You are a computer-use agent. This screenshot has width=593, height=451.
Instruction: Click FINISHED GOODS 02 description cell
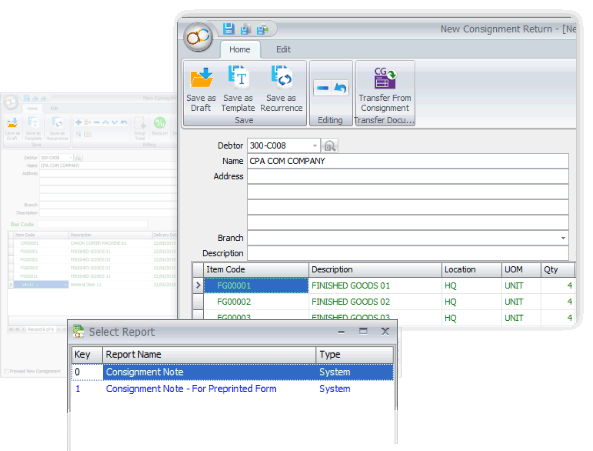[375, 302]
